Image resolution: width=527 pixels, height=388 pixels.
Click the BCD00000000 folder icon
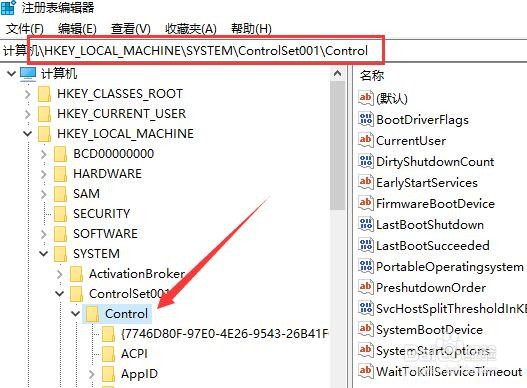tap(60, 154)
